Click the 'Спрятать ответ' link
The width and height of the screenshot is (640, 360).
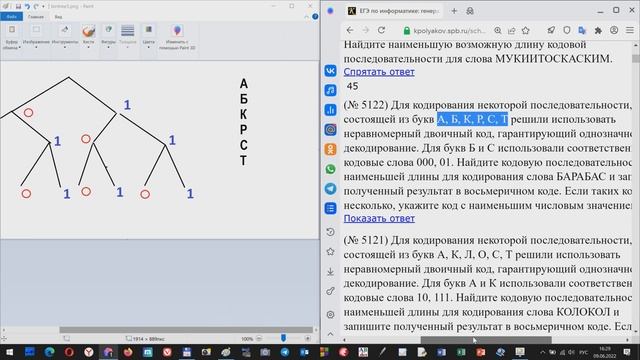coord(379,72)
